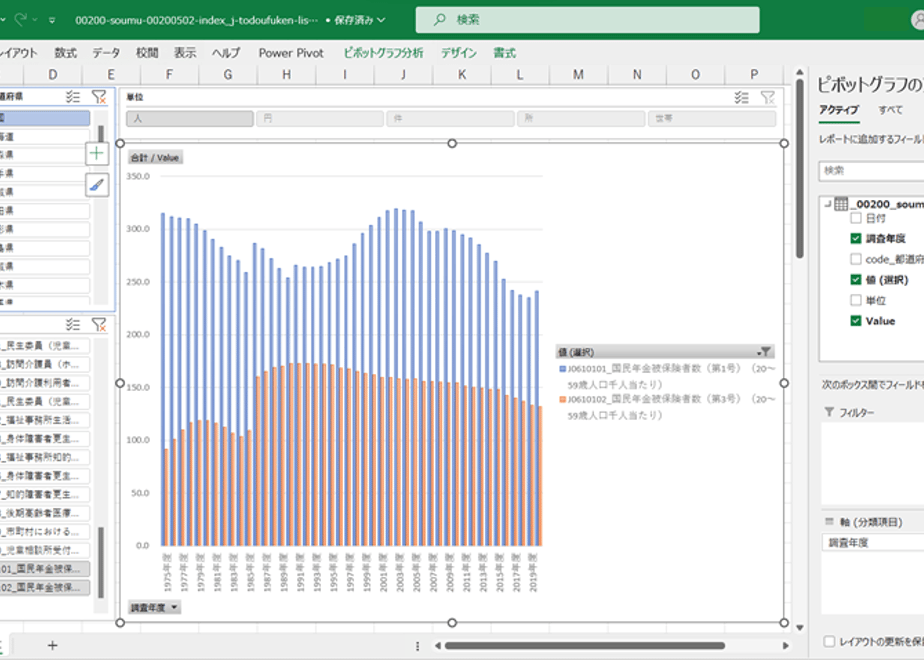Image resolution: width=924 pixels, height=660 pixels.
Task: Toggle multi-select on the prefecture slicer
Action: tap(72, 97)
